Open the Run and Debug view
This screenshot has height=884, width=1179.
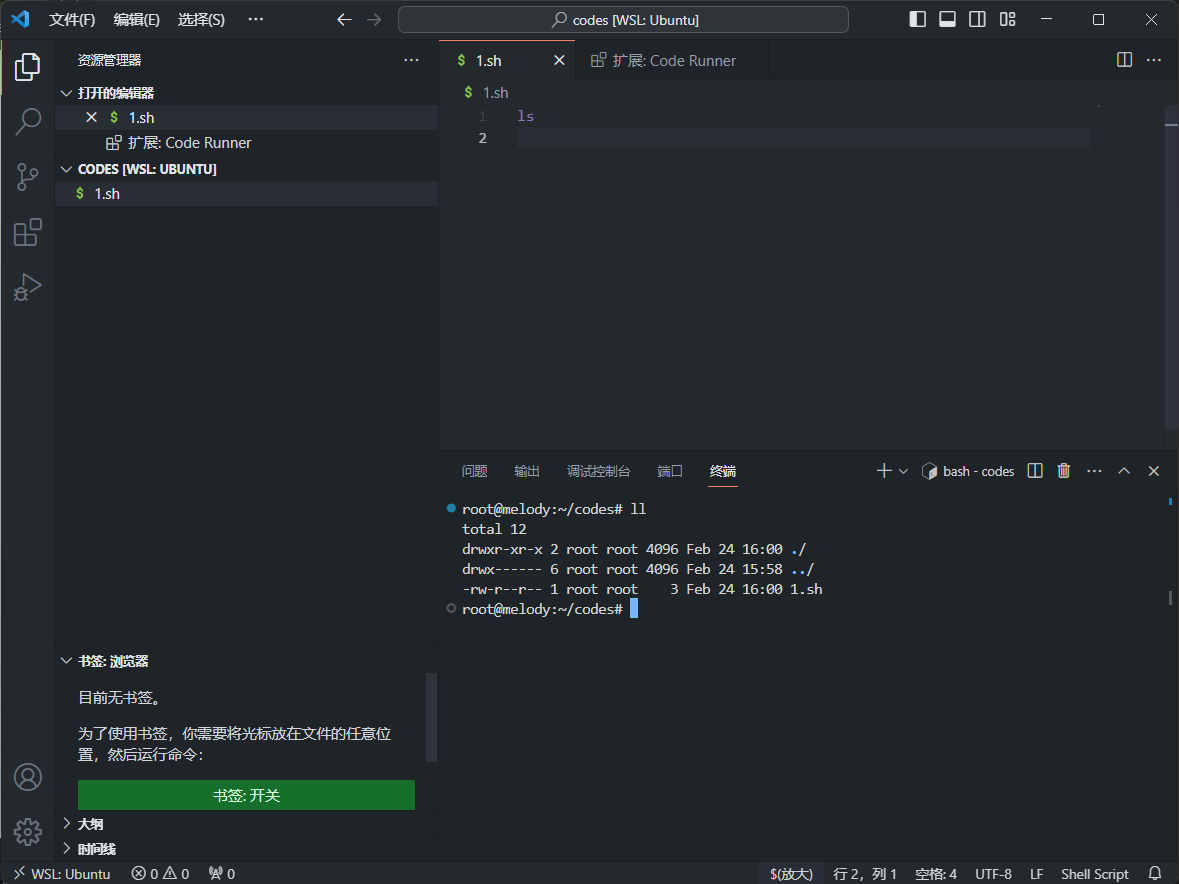27,287
